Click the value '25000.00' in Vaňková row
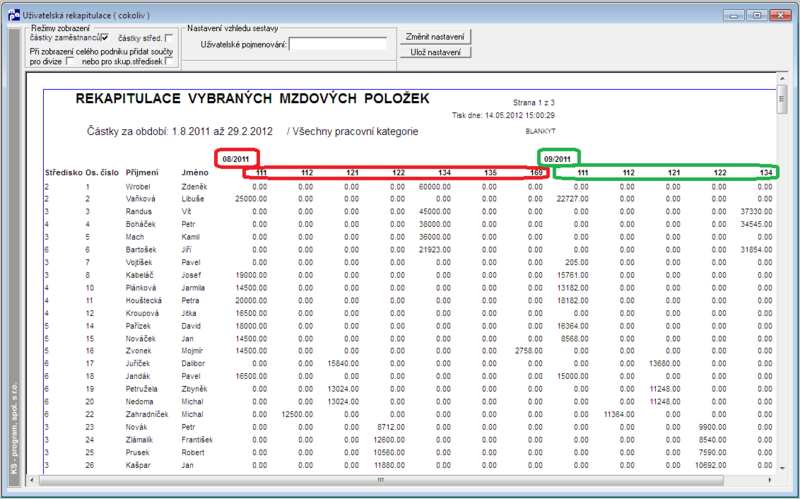This screenshot has height=499, width=800. point(251,199)
